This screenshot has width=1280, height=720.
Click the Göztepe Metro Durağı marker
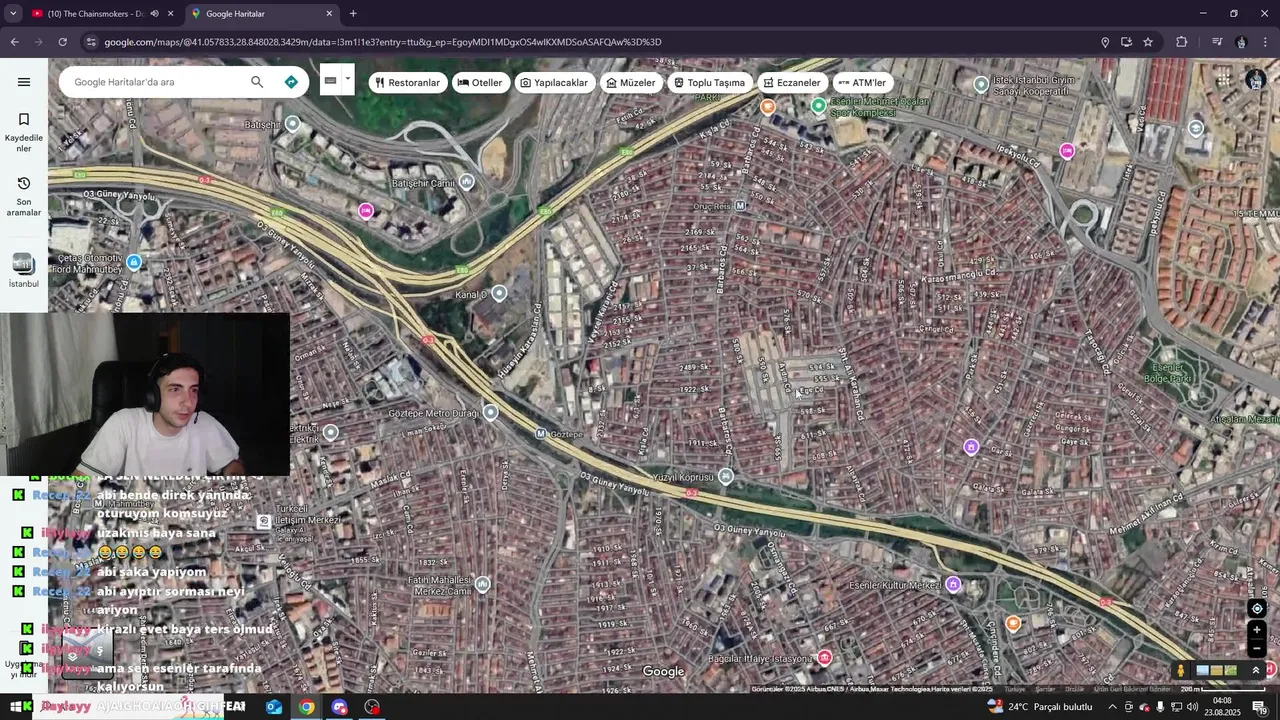tap(490, 412)
